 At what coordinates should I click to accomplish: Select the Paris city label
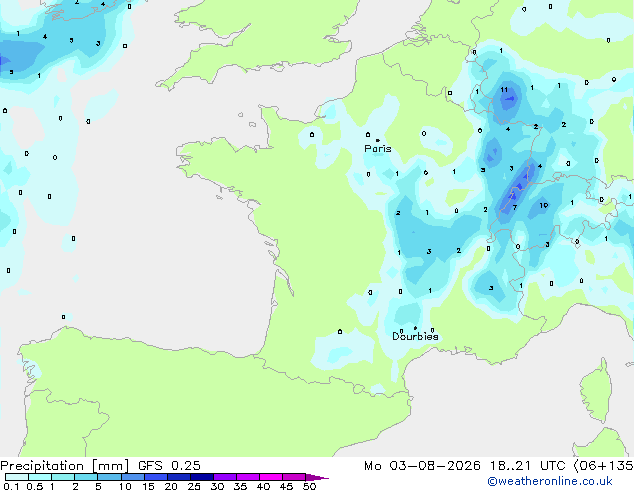pos(378,149)
